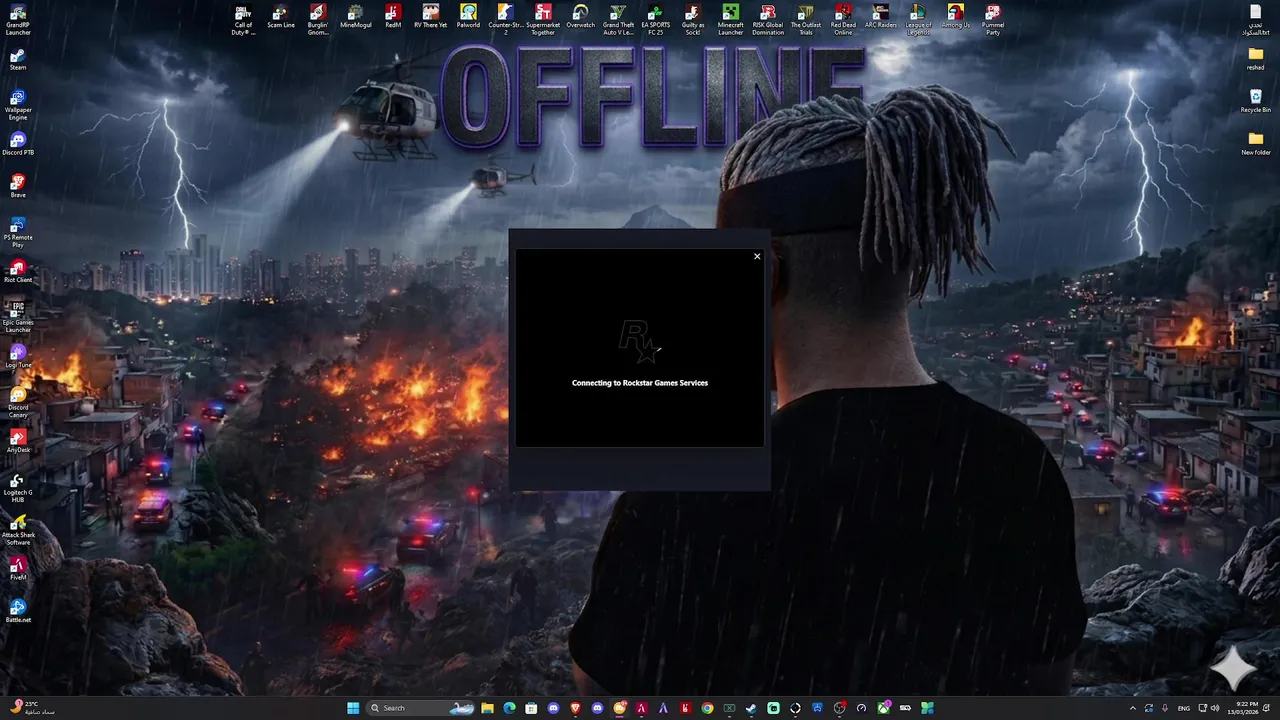Select the Epic Games Launcher desktop icon
This screenshot has width=1280, height=720.
[x=18, y=317]
